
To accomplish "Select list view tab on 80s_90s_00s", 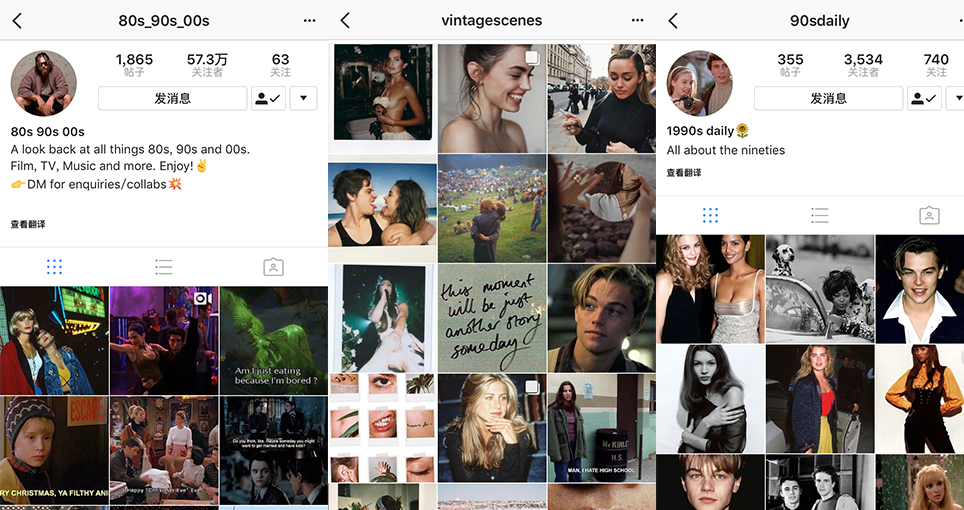I will click(164, 267).
